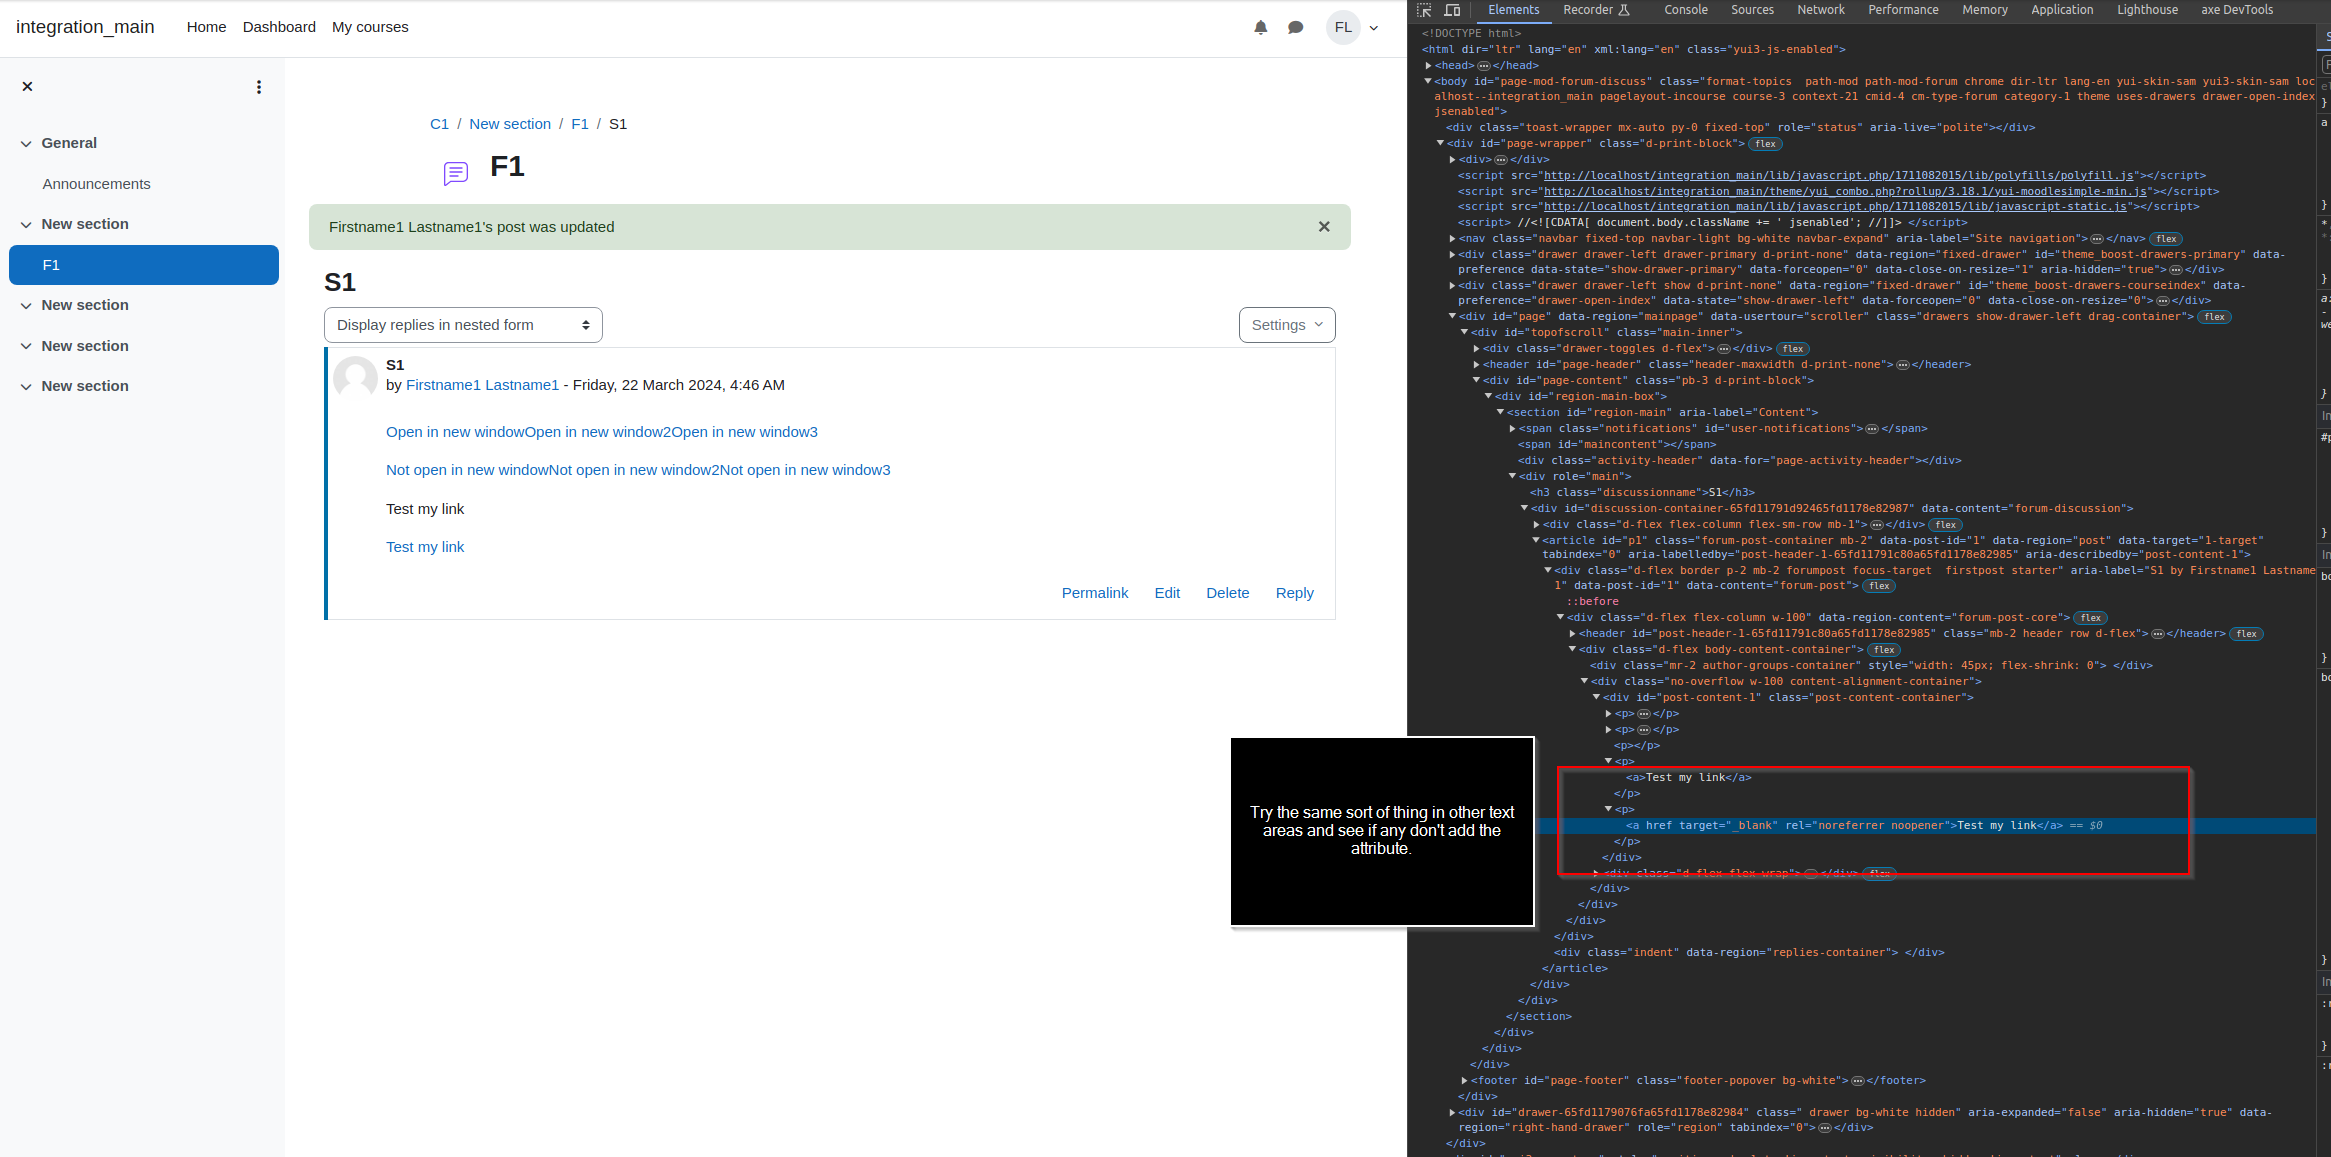Switch to the Sources tab

click(1752, 10)
